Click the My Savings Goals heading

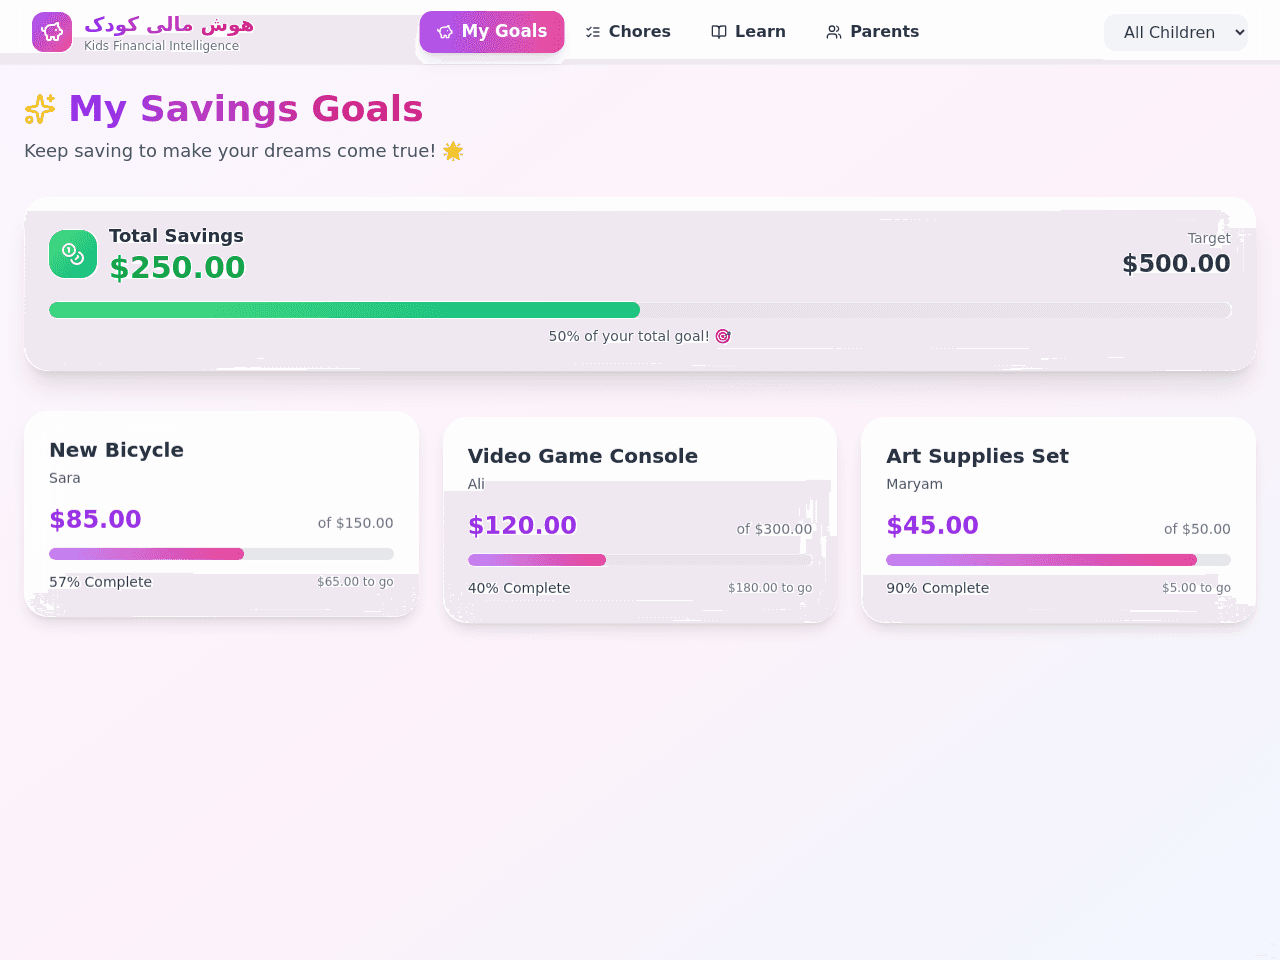tap(246, 109)
